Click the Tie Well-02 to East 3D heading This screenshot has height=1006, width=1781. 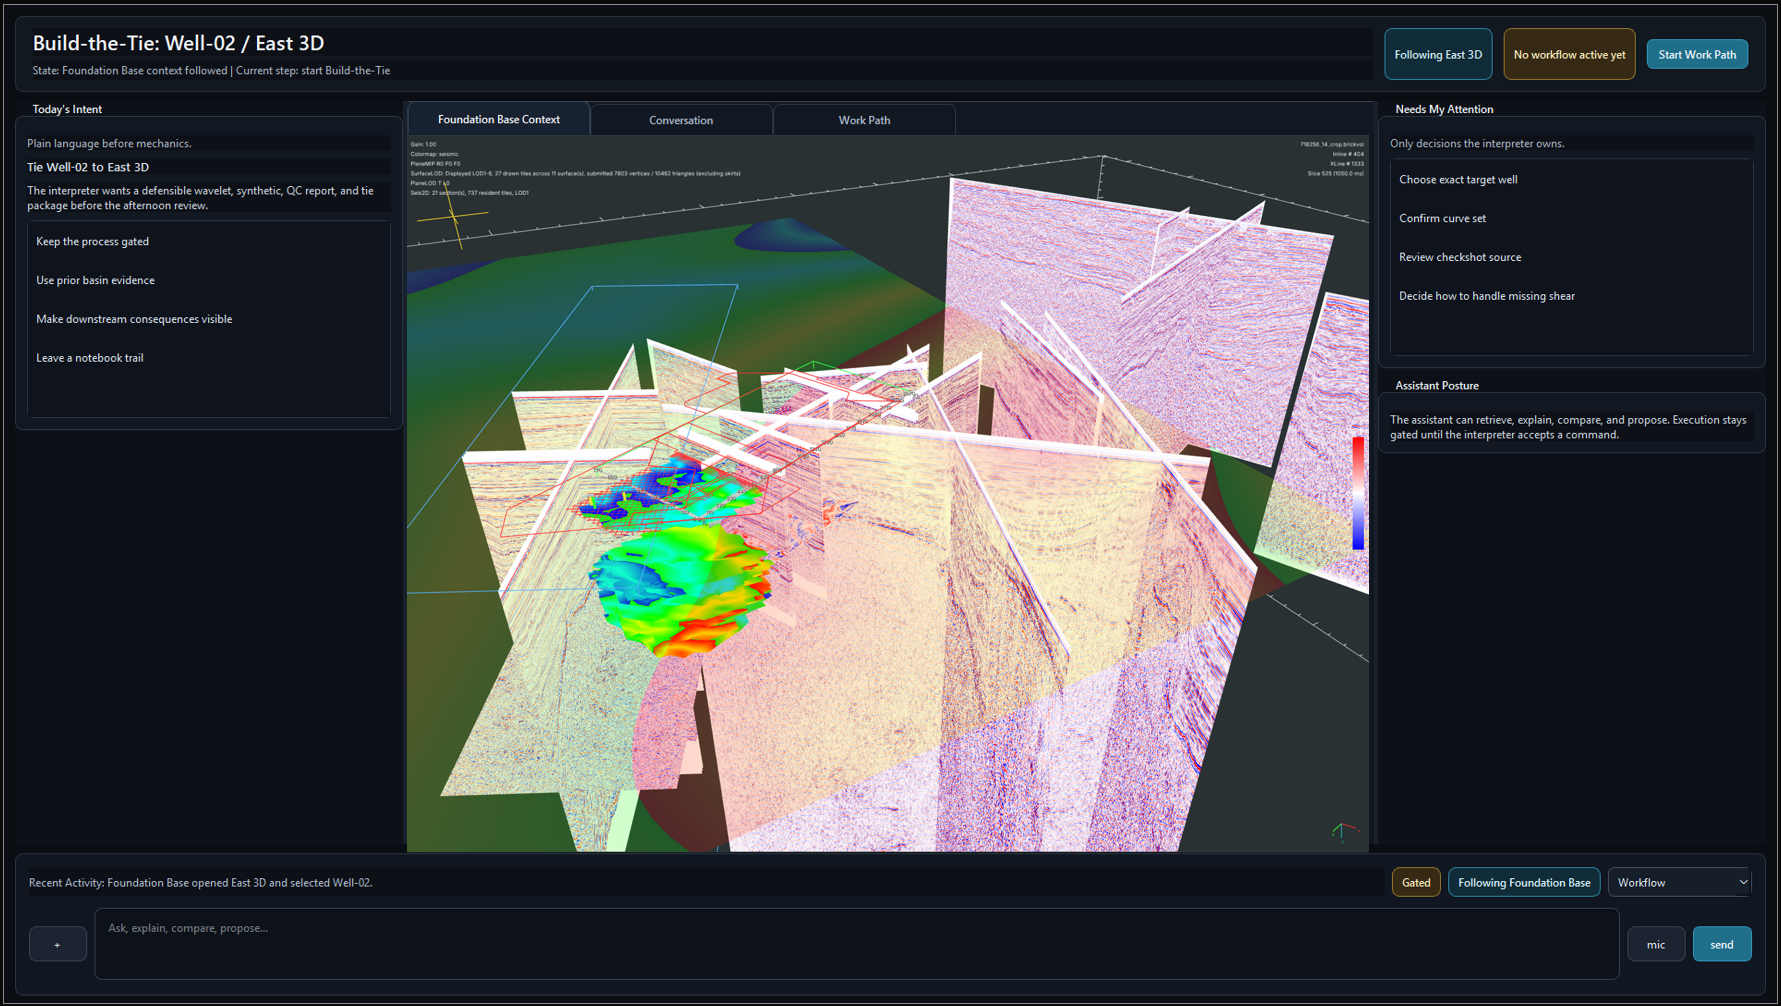point(88,167)
